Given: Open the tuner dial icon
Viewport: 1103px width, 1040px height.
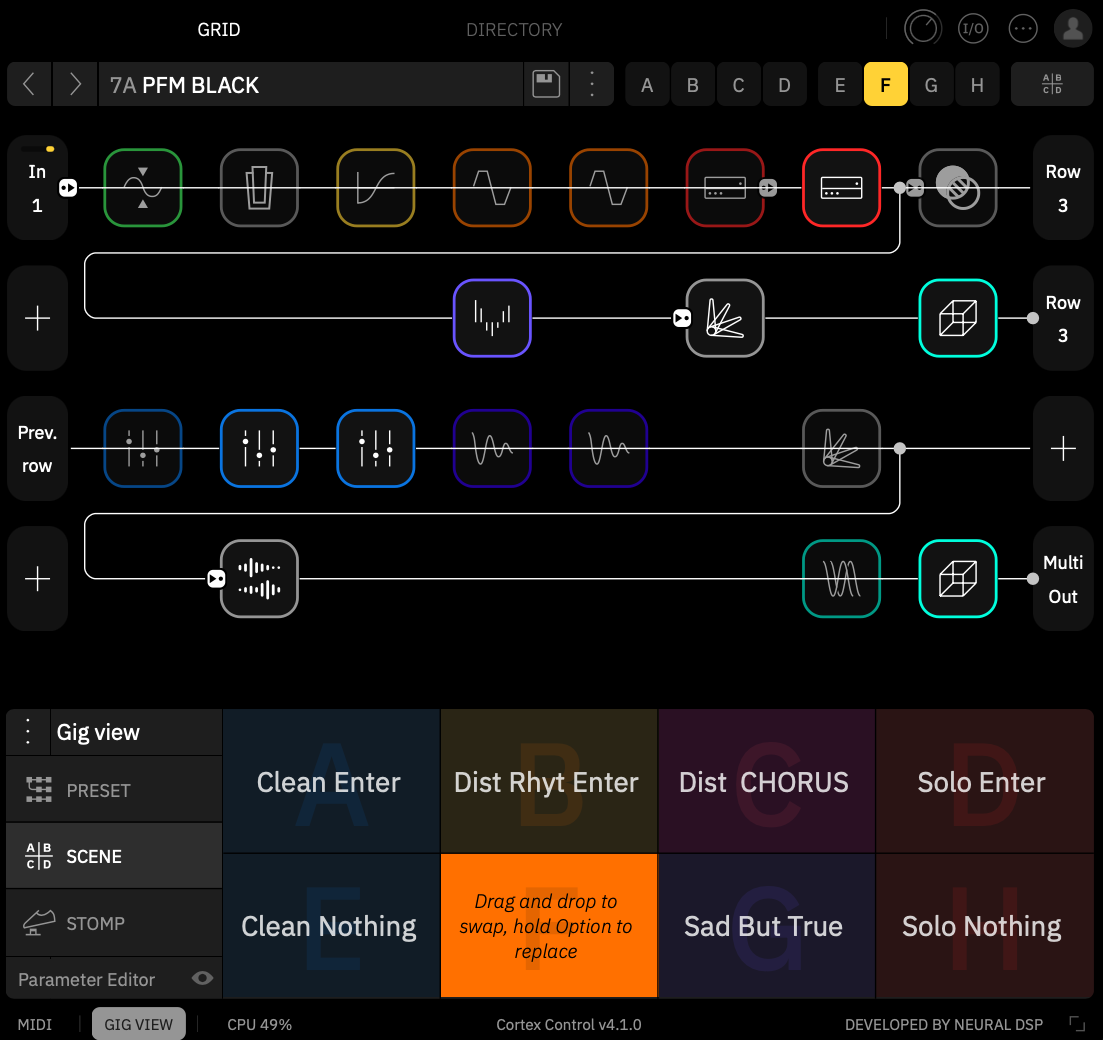Looking at the screenshot, I should click(922, 29).
